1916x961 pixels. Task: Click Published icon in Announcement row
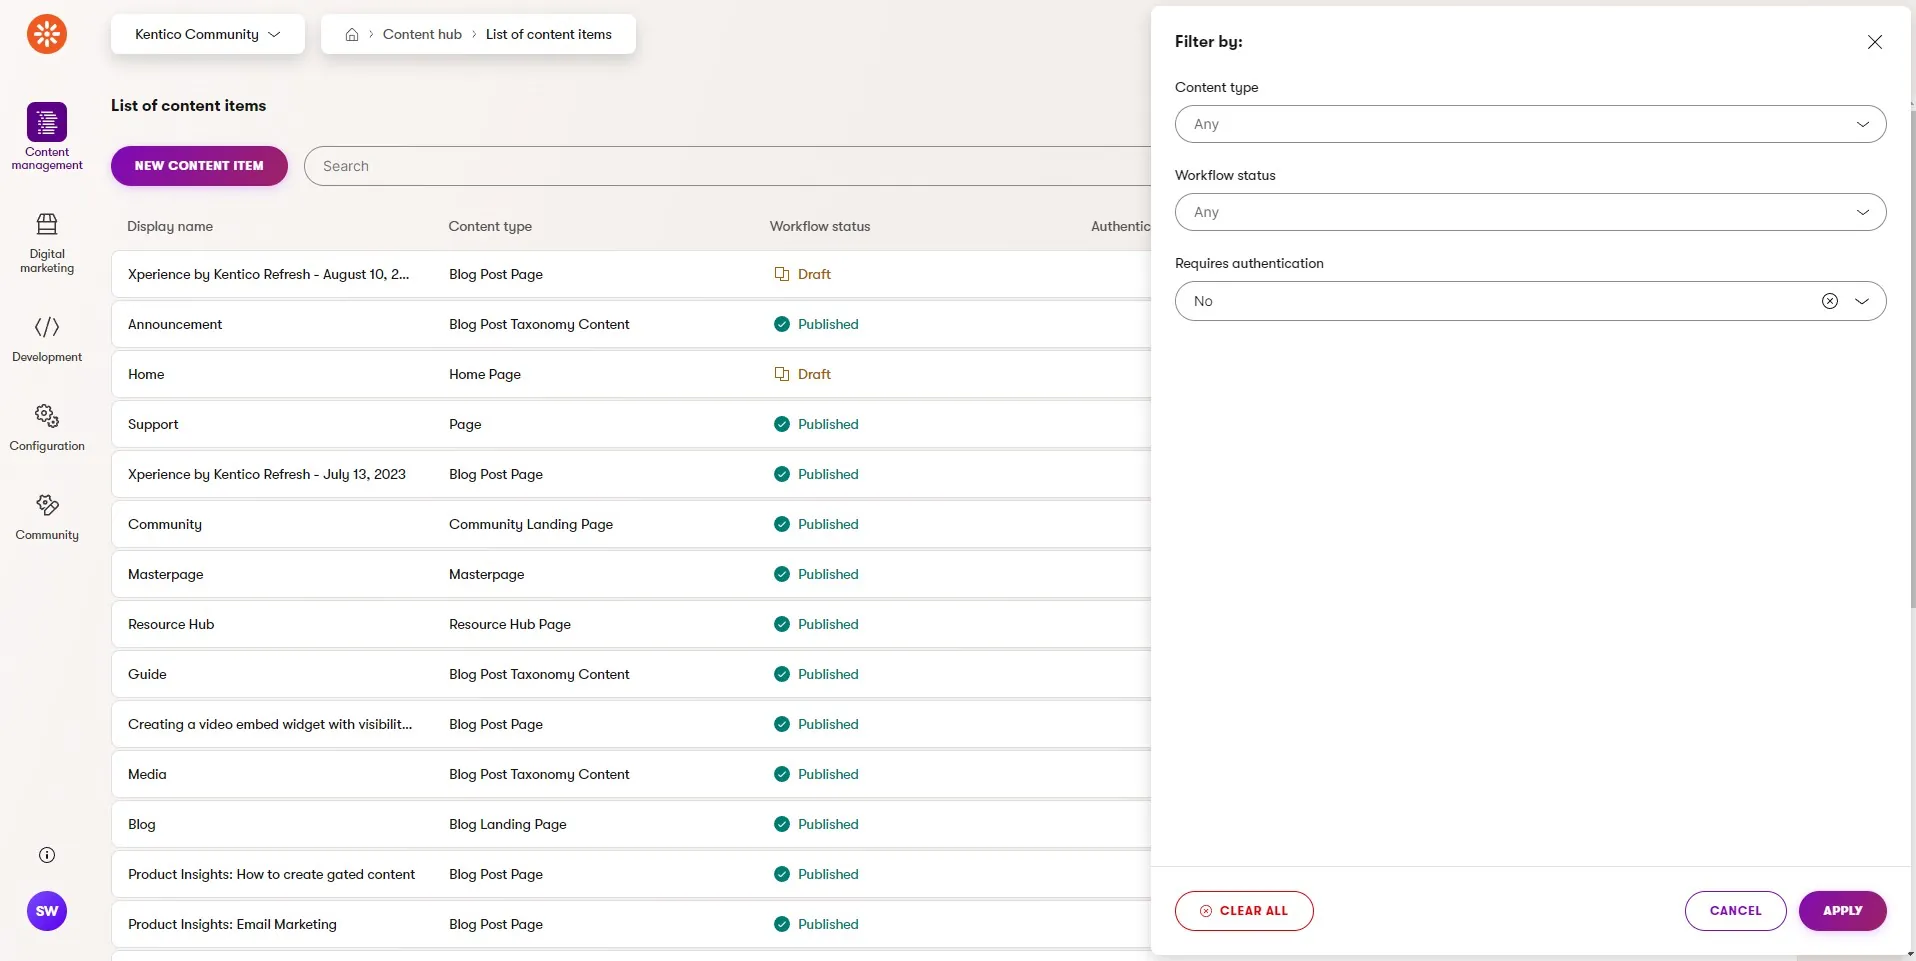(x=782, y=324)
